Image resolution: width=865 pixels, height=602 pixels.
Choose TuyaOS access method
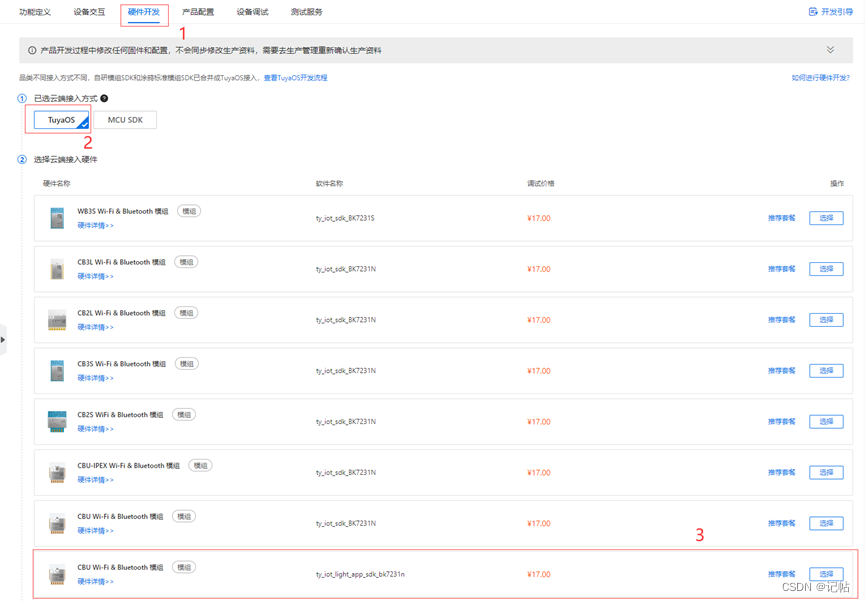pos(61,120)
